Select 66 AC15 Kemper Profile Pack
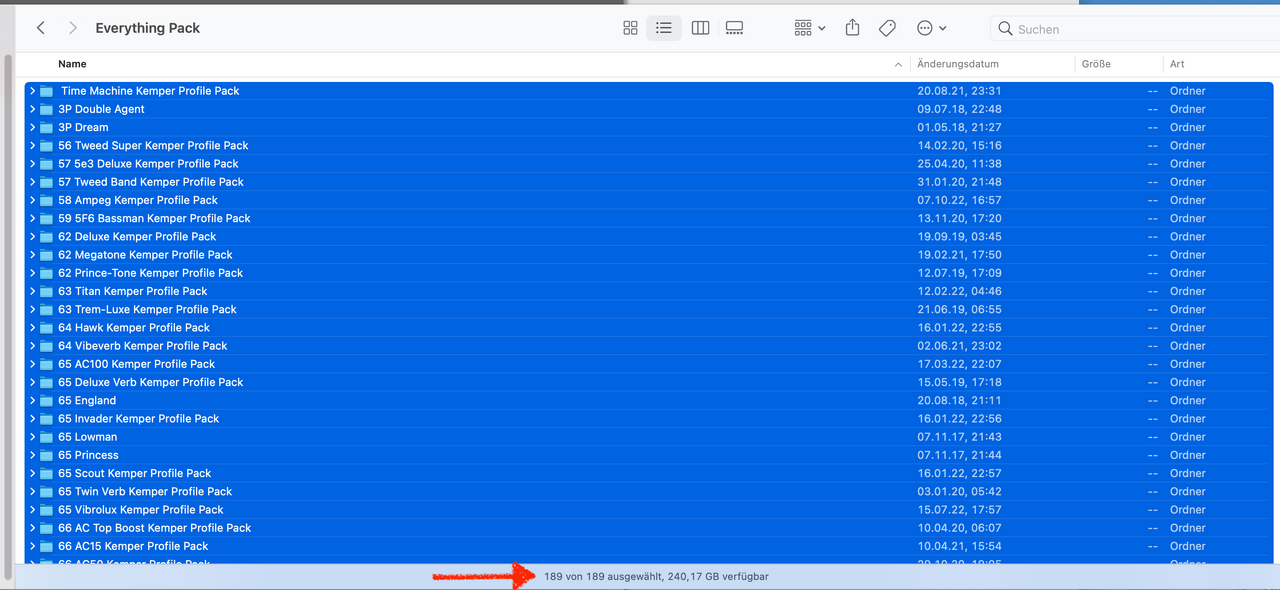 (649, 546)
